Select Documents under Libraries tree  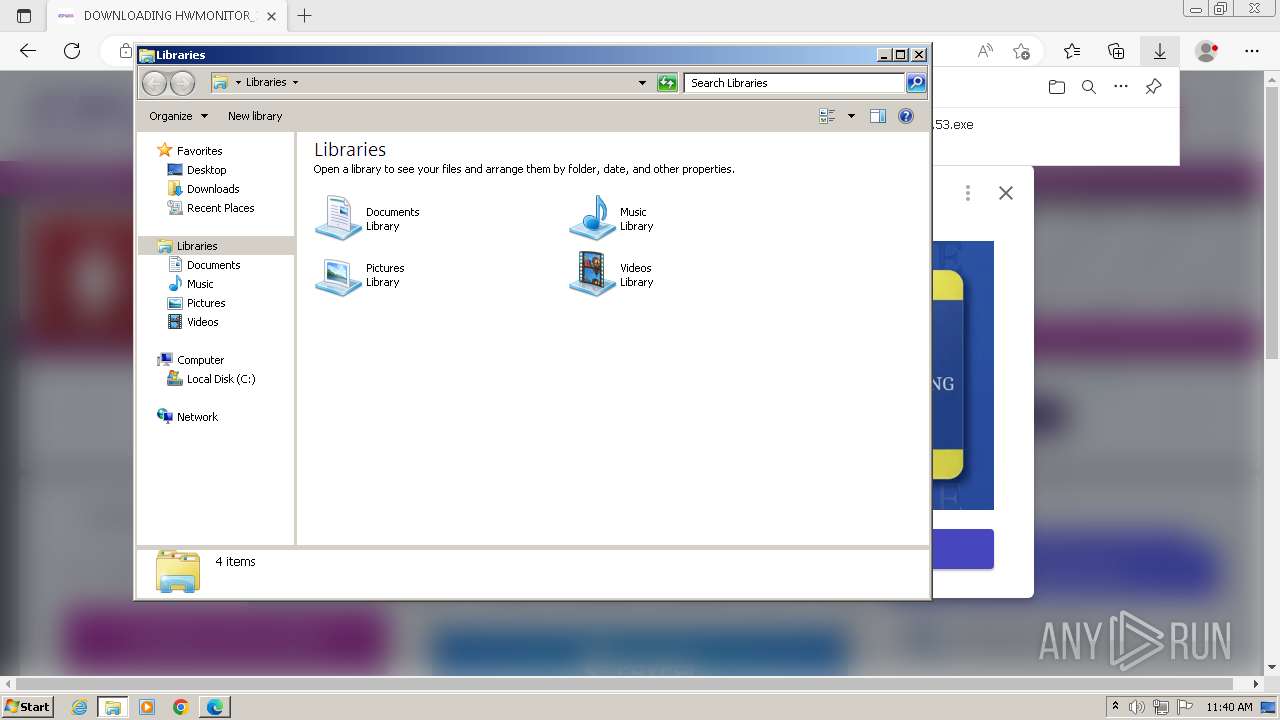[x=213, y=265]
